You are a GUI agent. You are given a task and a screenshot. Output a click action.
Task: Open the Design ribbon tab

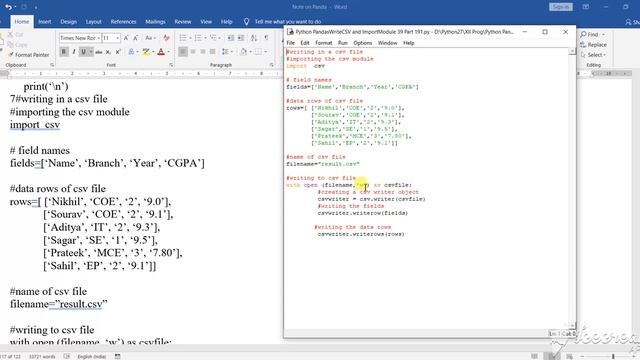(69, 22)
